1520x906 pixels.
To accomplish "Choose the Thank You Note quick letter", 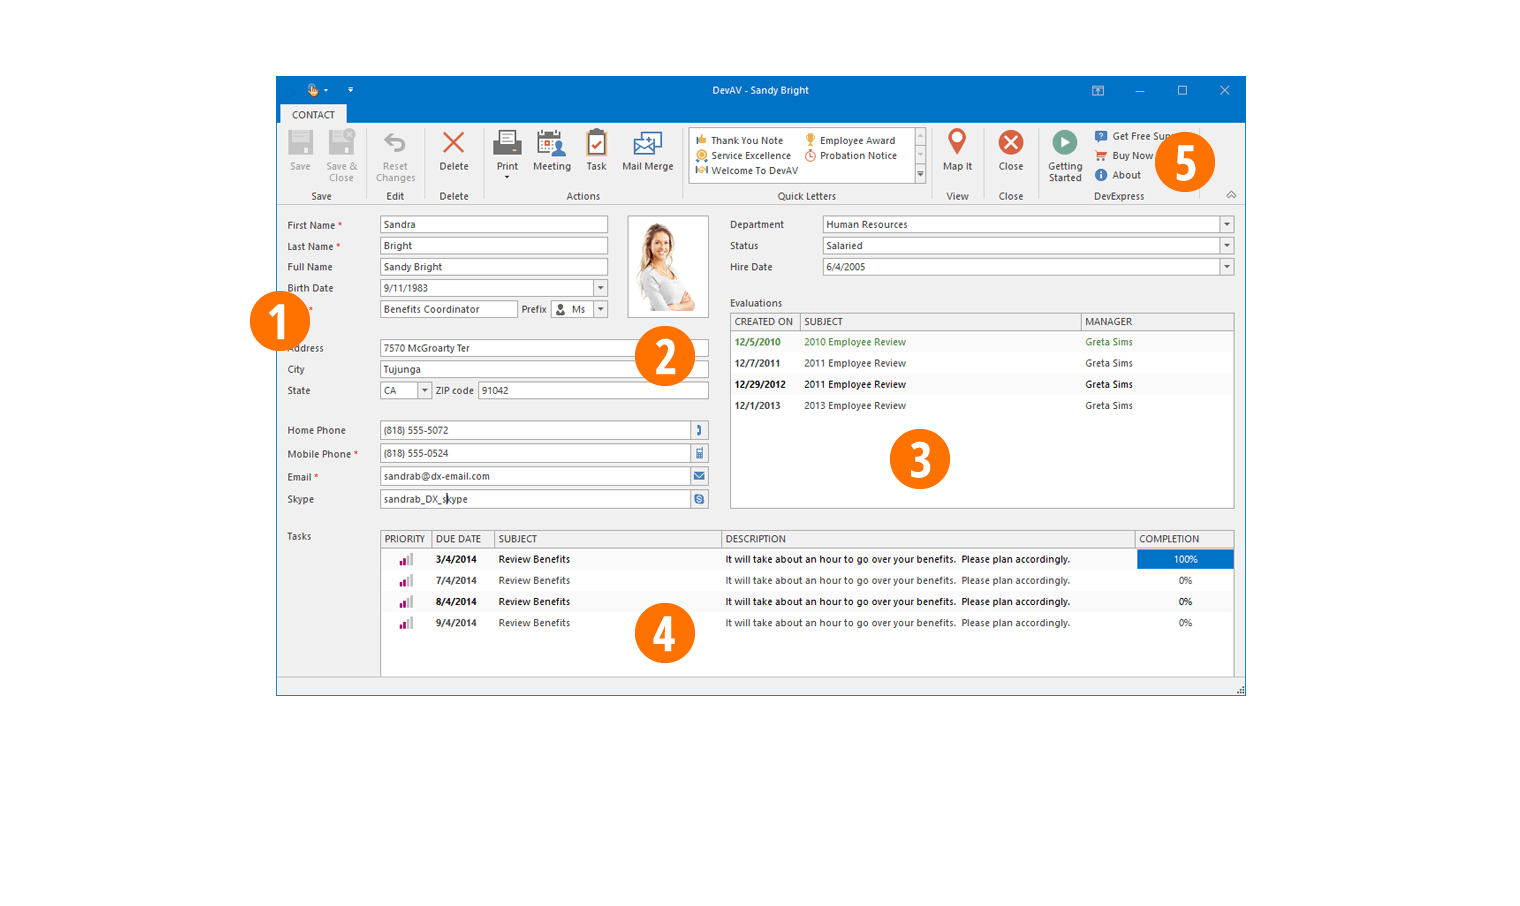I will click(x=746, y=141).
